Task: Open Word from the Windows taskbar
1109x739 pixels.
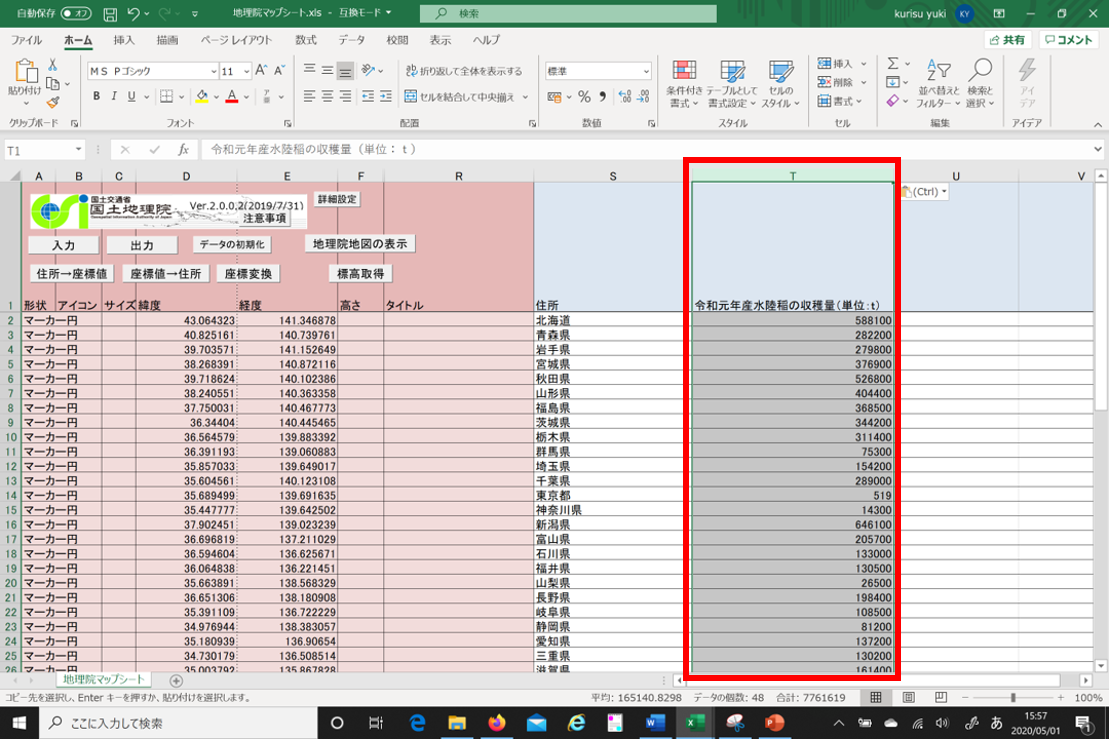Action: point(656,723)
